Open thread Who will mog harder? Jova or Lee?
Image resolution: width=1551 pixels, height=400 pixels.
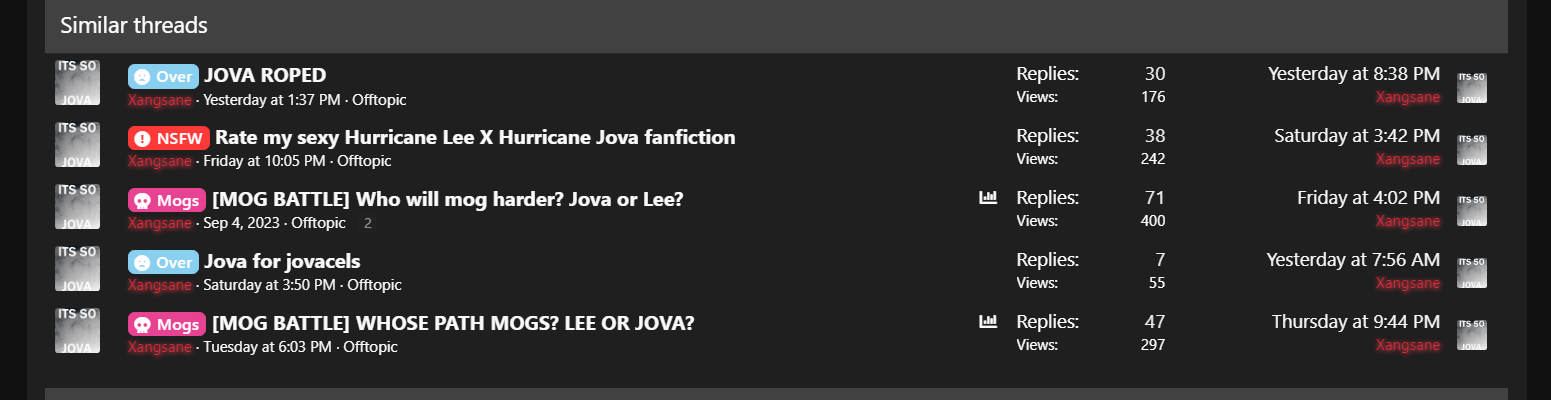pos(448,199)
